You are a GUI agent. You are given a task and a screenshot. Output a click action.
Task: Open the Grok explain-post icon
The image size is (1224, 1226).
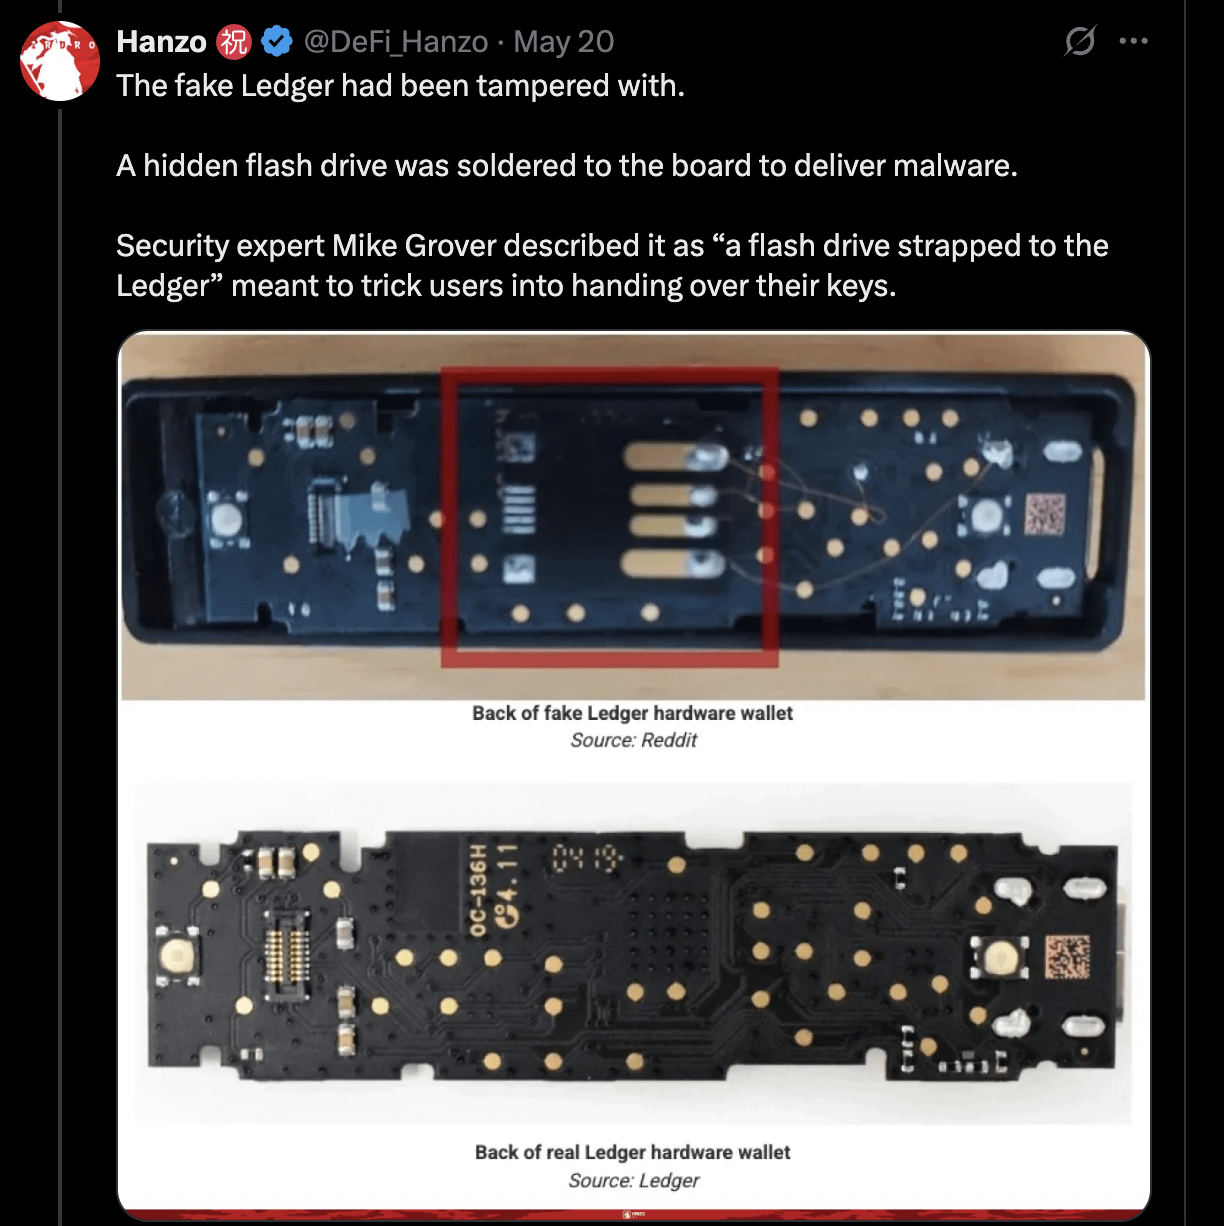(1080, 42)
